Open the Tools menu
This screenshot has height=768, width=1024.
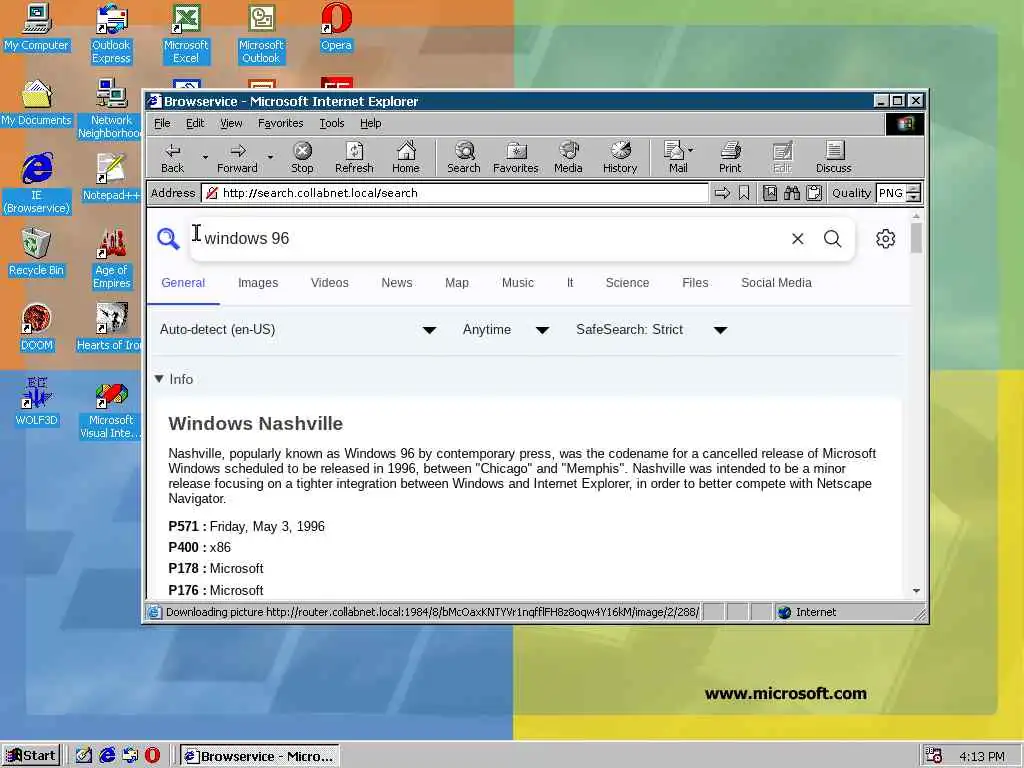(332, 123)
